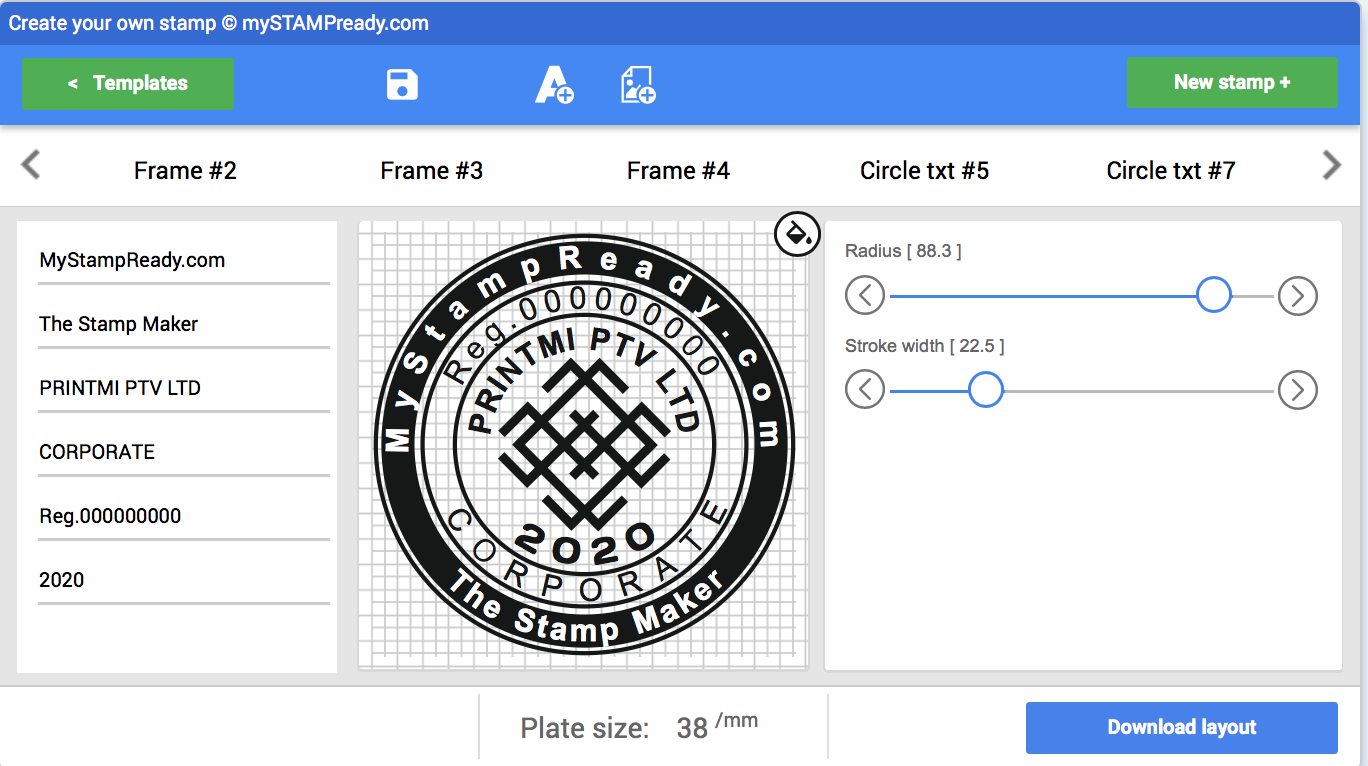Image resolution: width=1368 pixels, height=766 pixels.
Task: Select the Frame #4 element tab
Action: (x=678, y=171)
